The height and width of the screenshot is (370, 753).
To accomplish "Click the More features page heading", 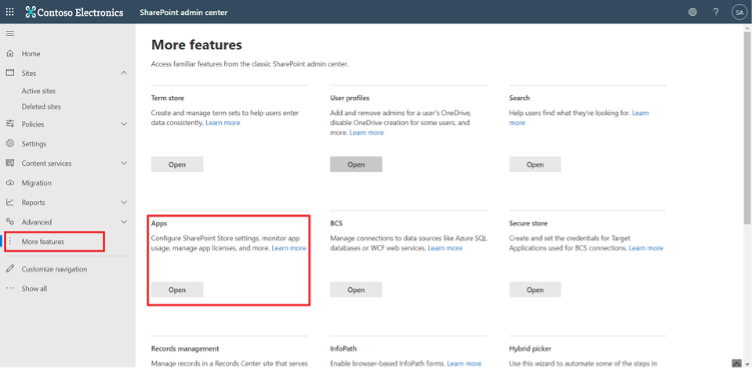I will 197,45.
